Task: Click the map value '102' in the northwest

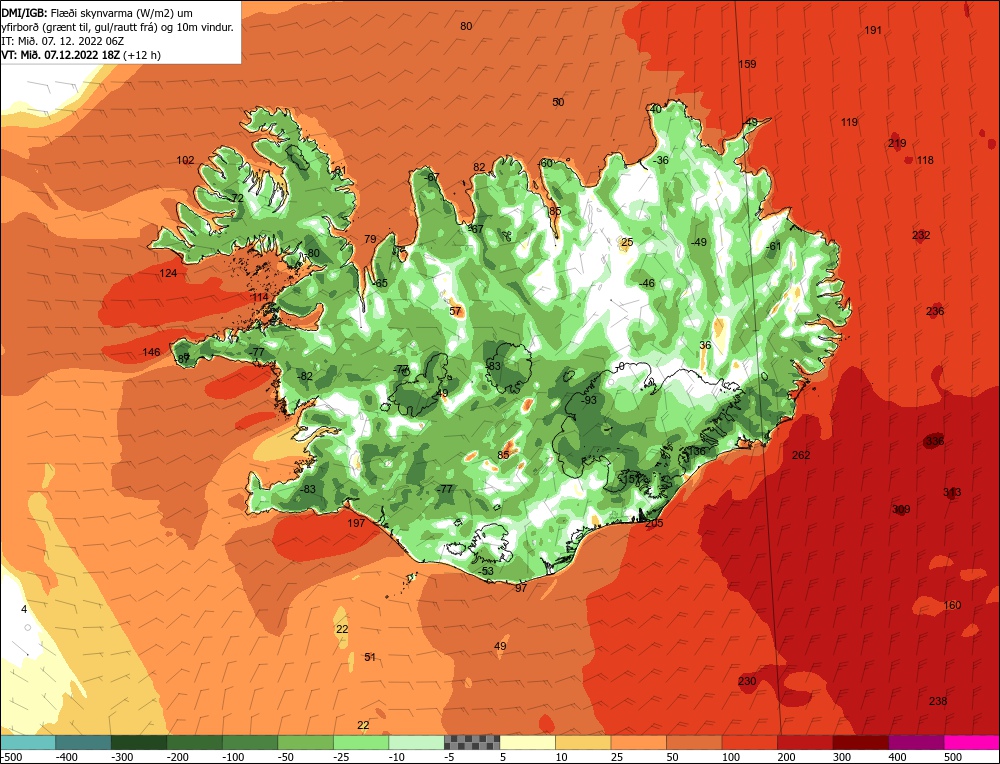Action: pos(186,160)
